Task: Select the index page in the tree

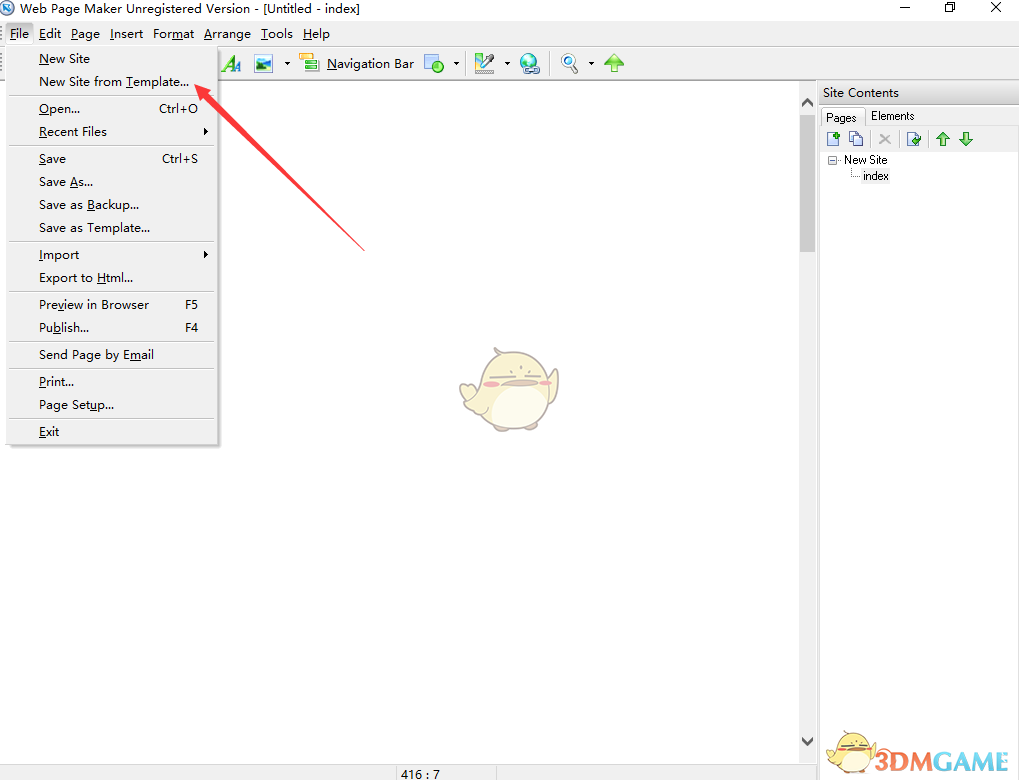Action: coord(875,175)
